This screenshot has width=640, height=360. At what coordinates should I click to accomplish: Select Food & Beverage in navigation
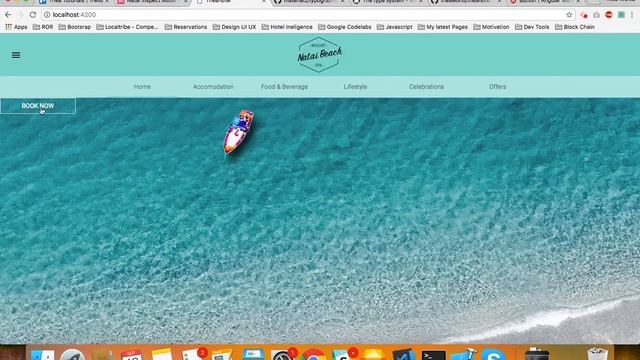[284, 87]
